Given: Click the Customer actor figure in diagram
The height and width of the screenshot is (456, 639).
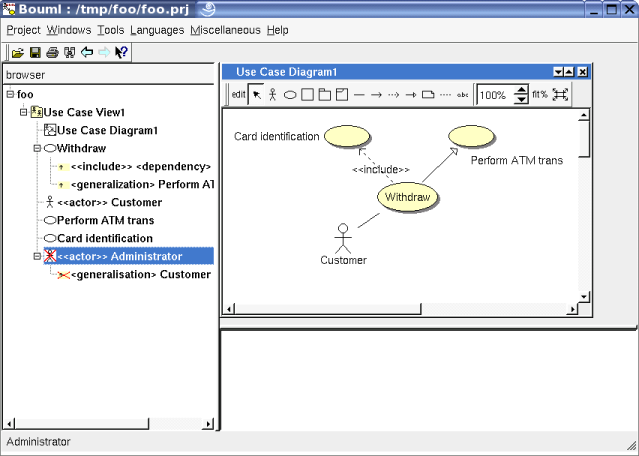Looking at the screenshot, I should pyautogui.click(x=343, y=238).
